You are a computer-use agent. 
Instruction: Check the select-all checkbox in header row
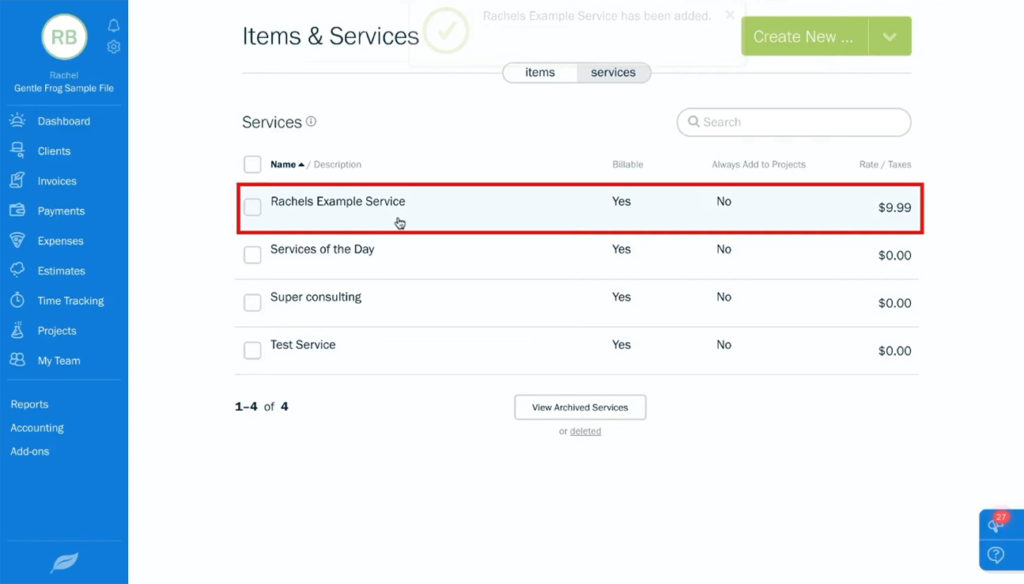pyautogui.click(x=252, y=164)
